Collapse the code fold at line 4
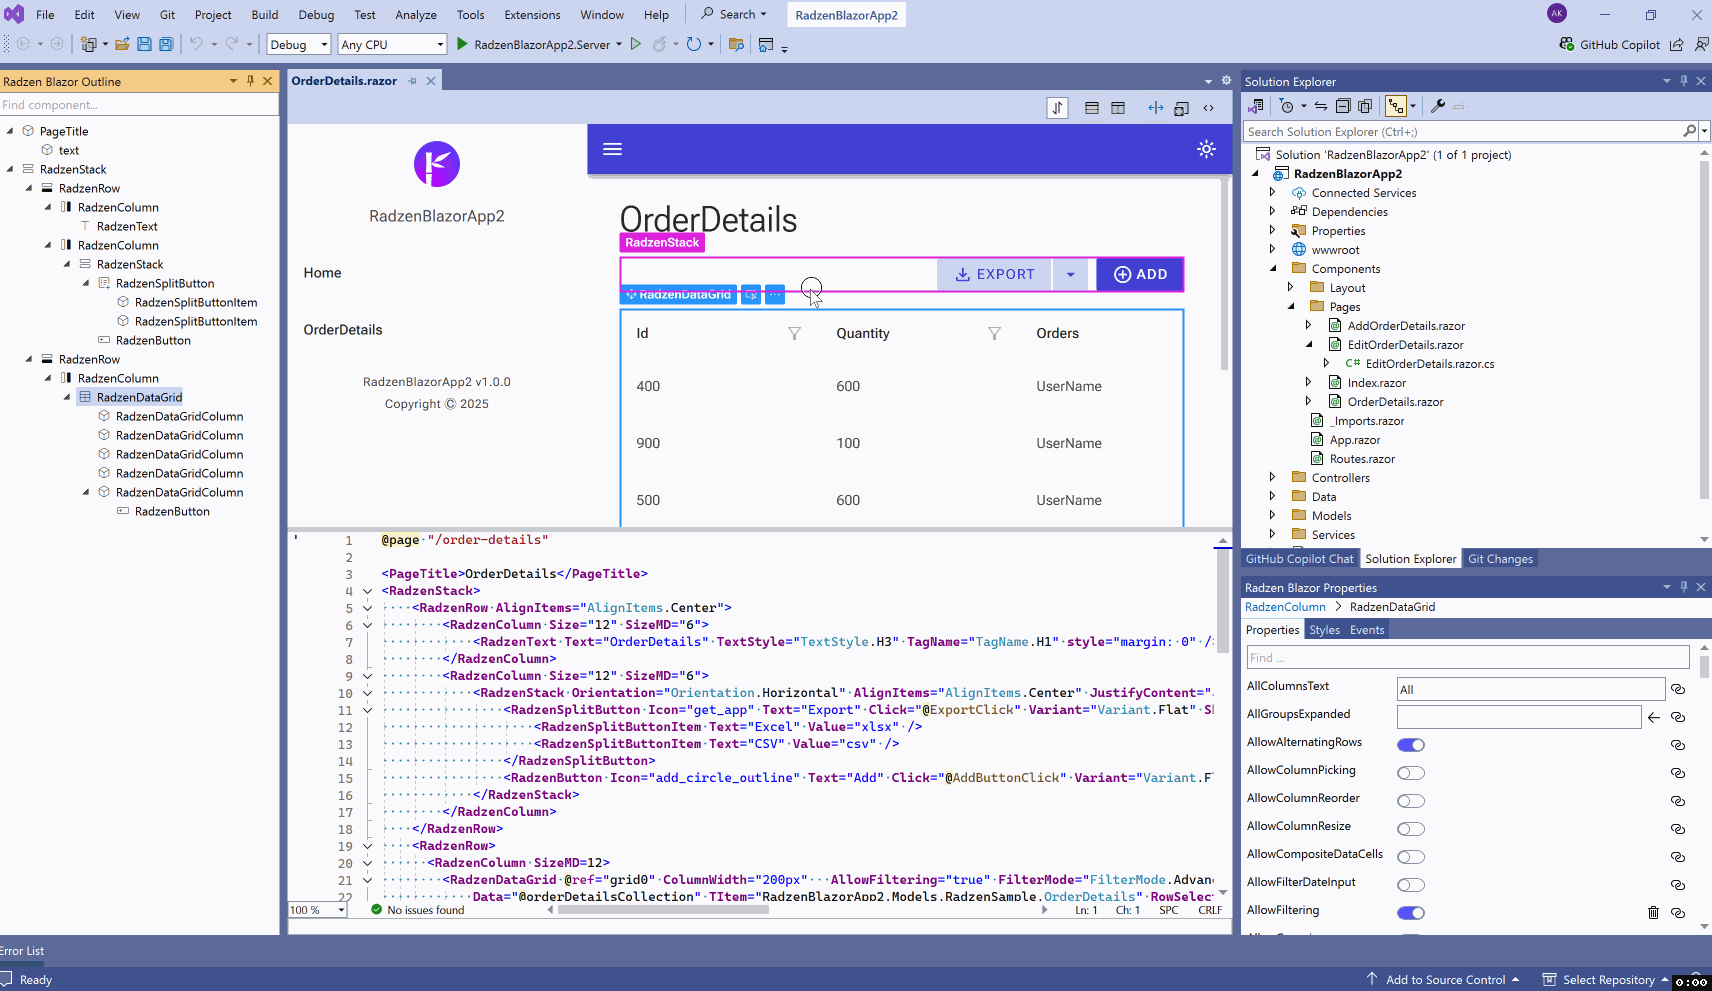 tap(367, 591)
